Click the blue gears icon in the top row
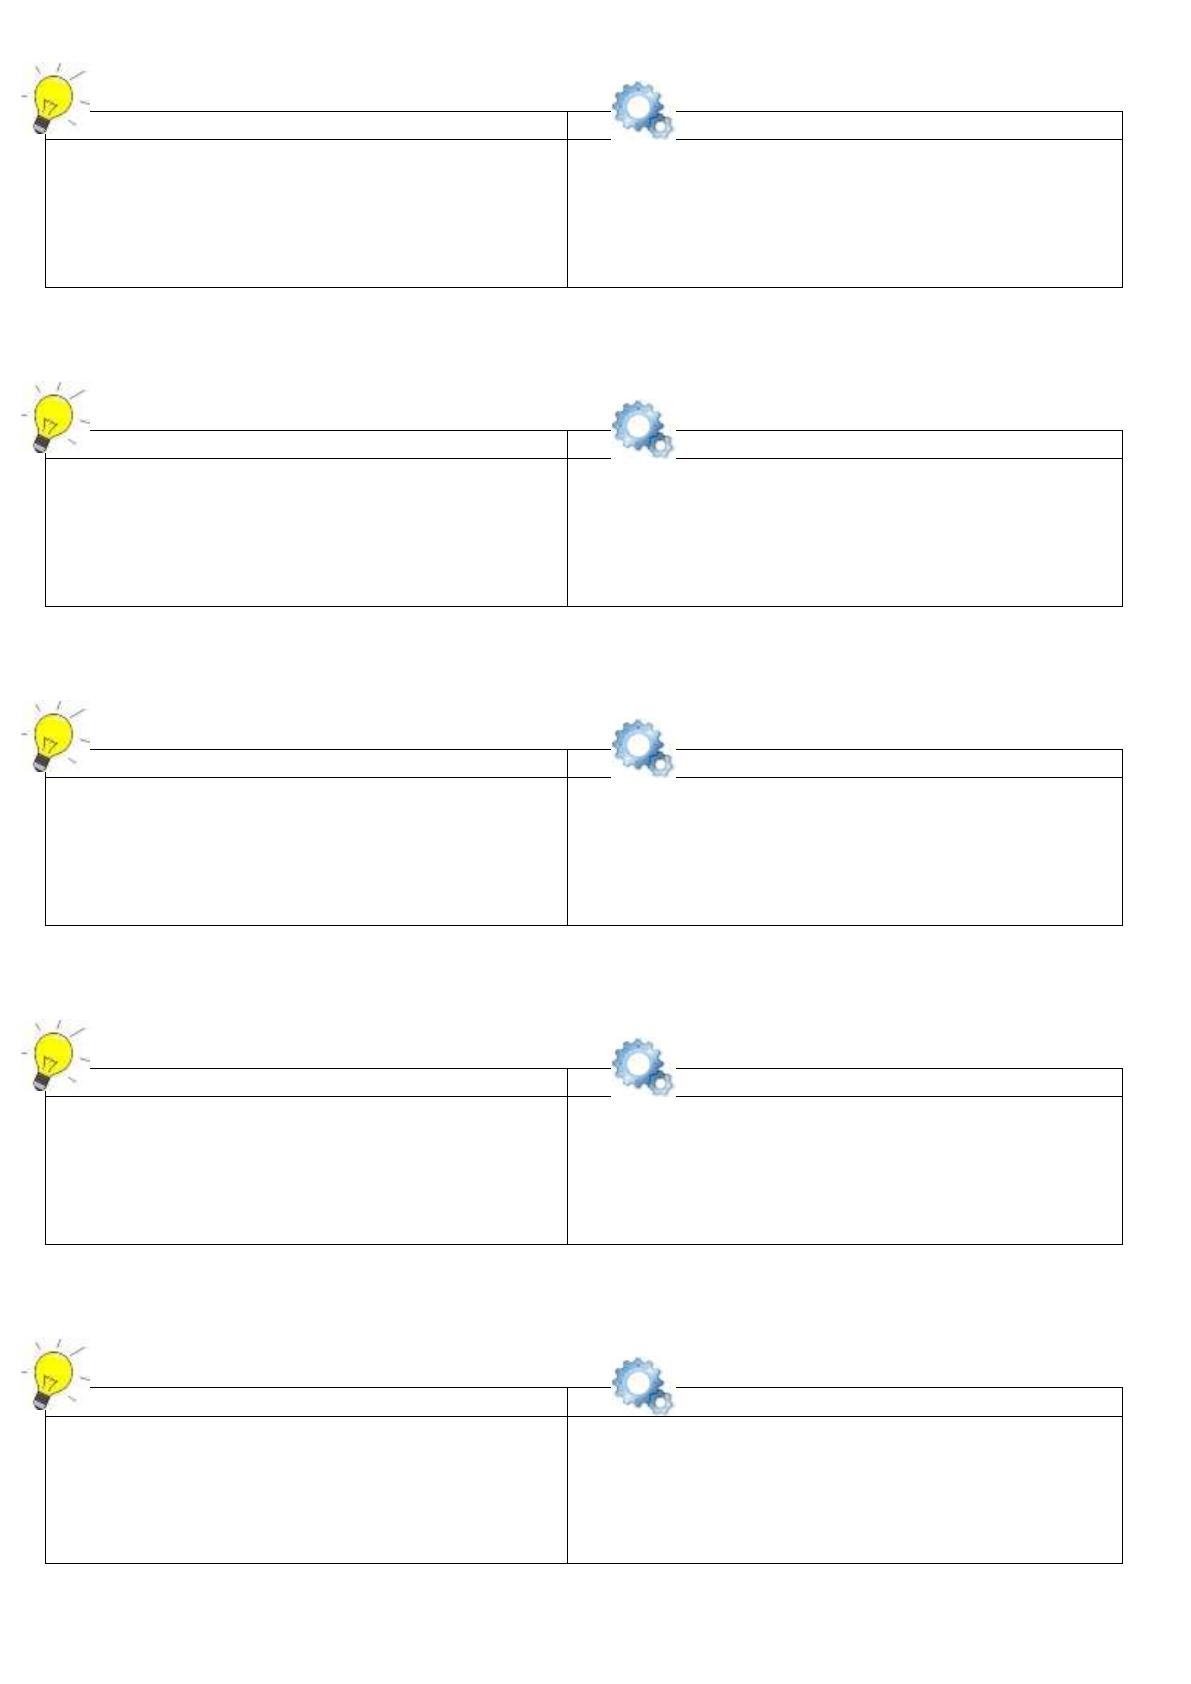The height and width of the screenshot is (1684, 1191). tap(642, 110)
